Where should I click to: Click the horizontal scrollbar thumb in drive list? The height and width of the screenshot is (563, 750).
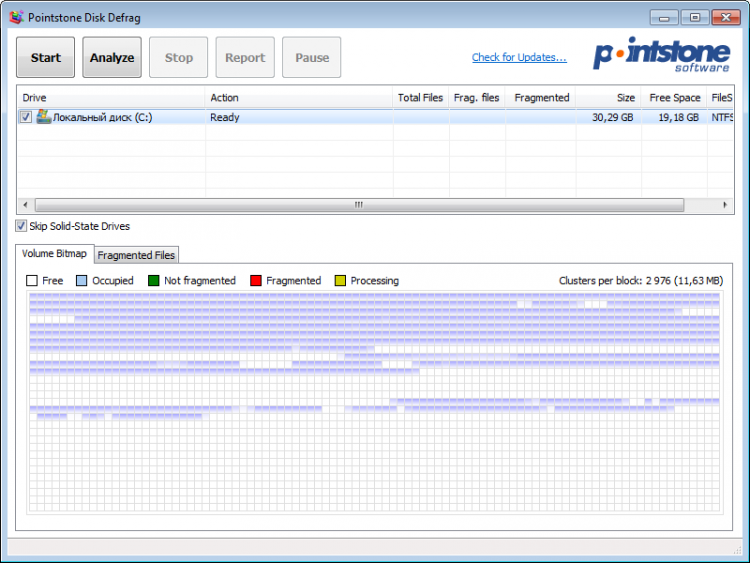click(x=359, y=205)
